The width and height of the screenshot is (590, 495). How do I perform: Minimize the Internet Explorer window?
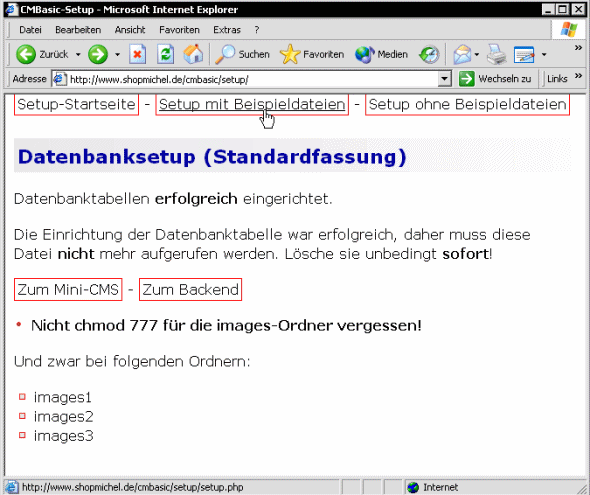tap(548, 9)
